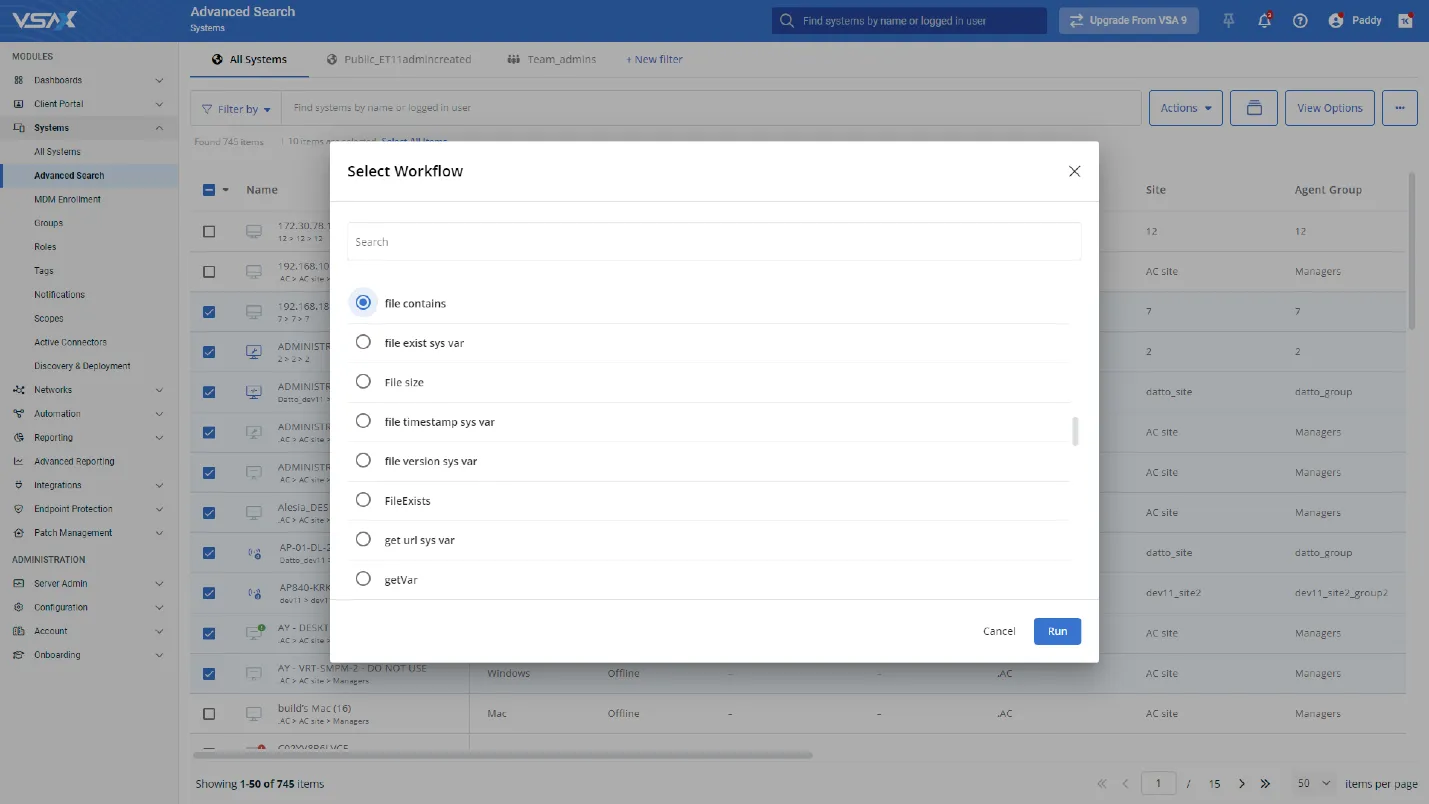1429x804 pixels.
Task: Open the Actions dropdown
Action: pyautogui.click(x=1185, y=108)
